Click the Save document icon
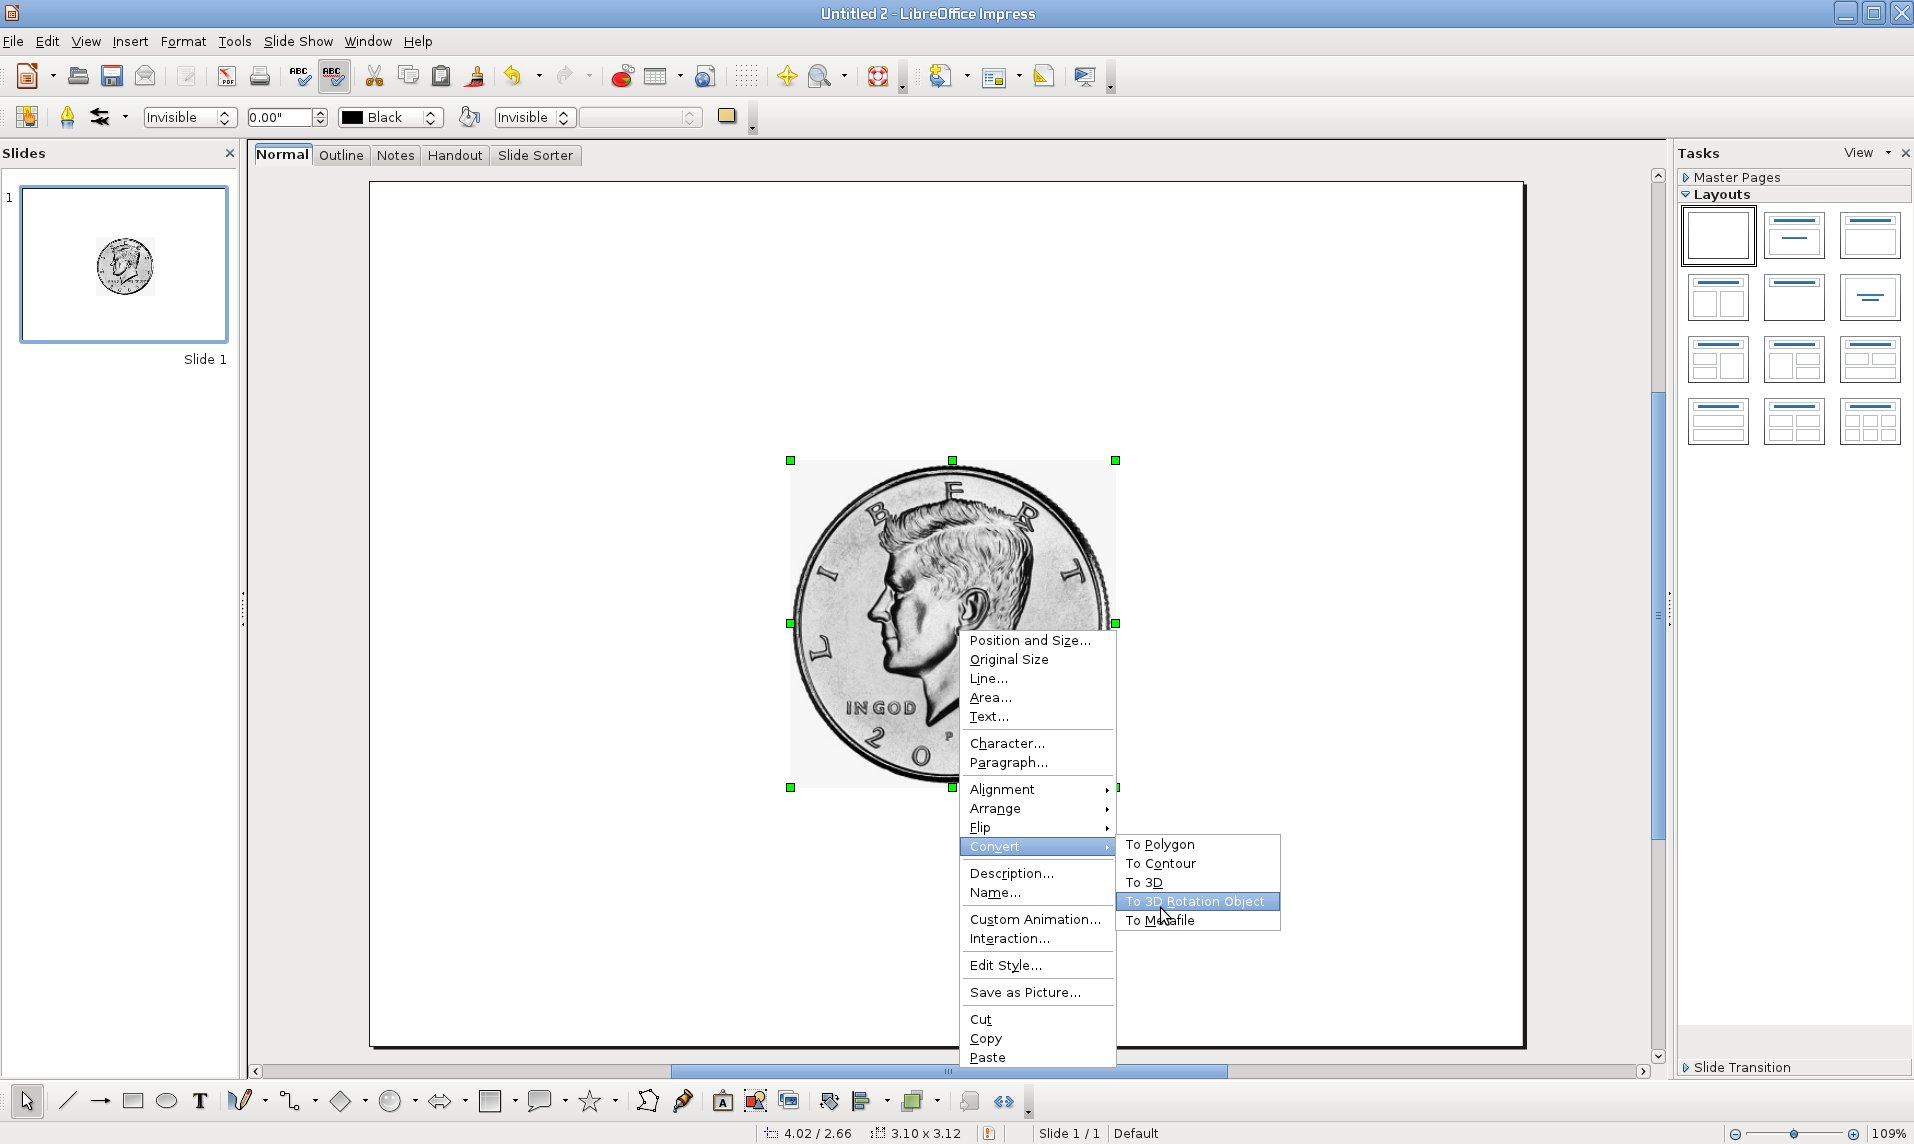This screenshot has height=1144, width=1914. [x=112, y=76]
